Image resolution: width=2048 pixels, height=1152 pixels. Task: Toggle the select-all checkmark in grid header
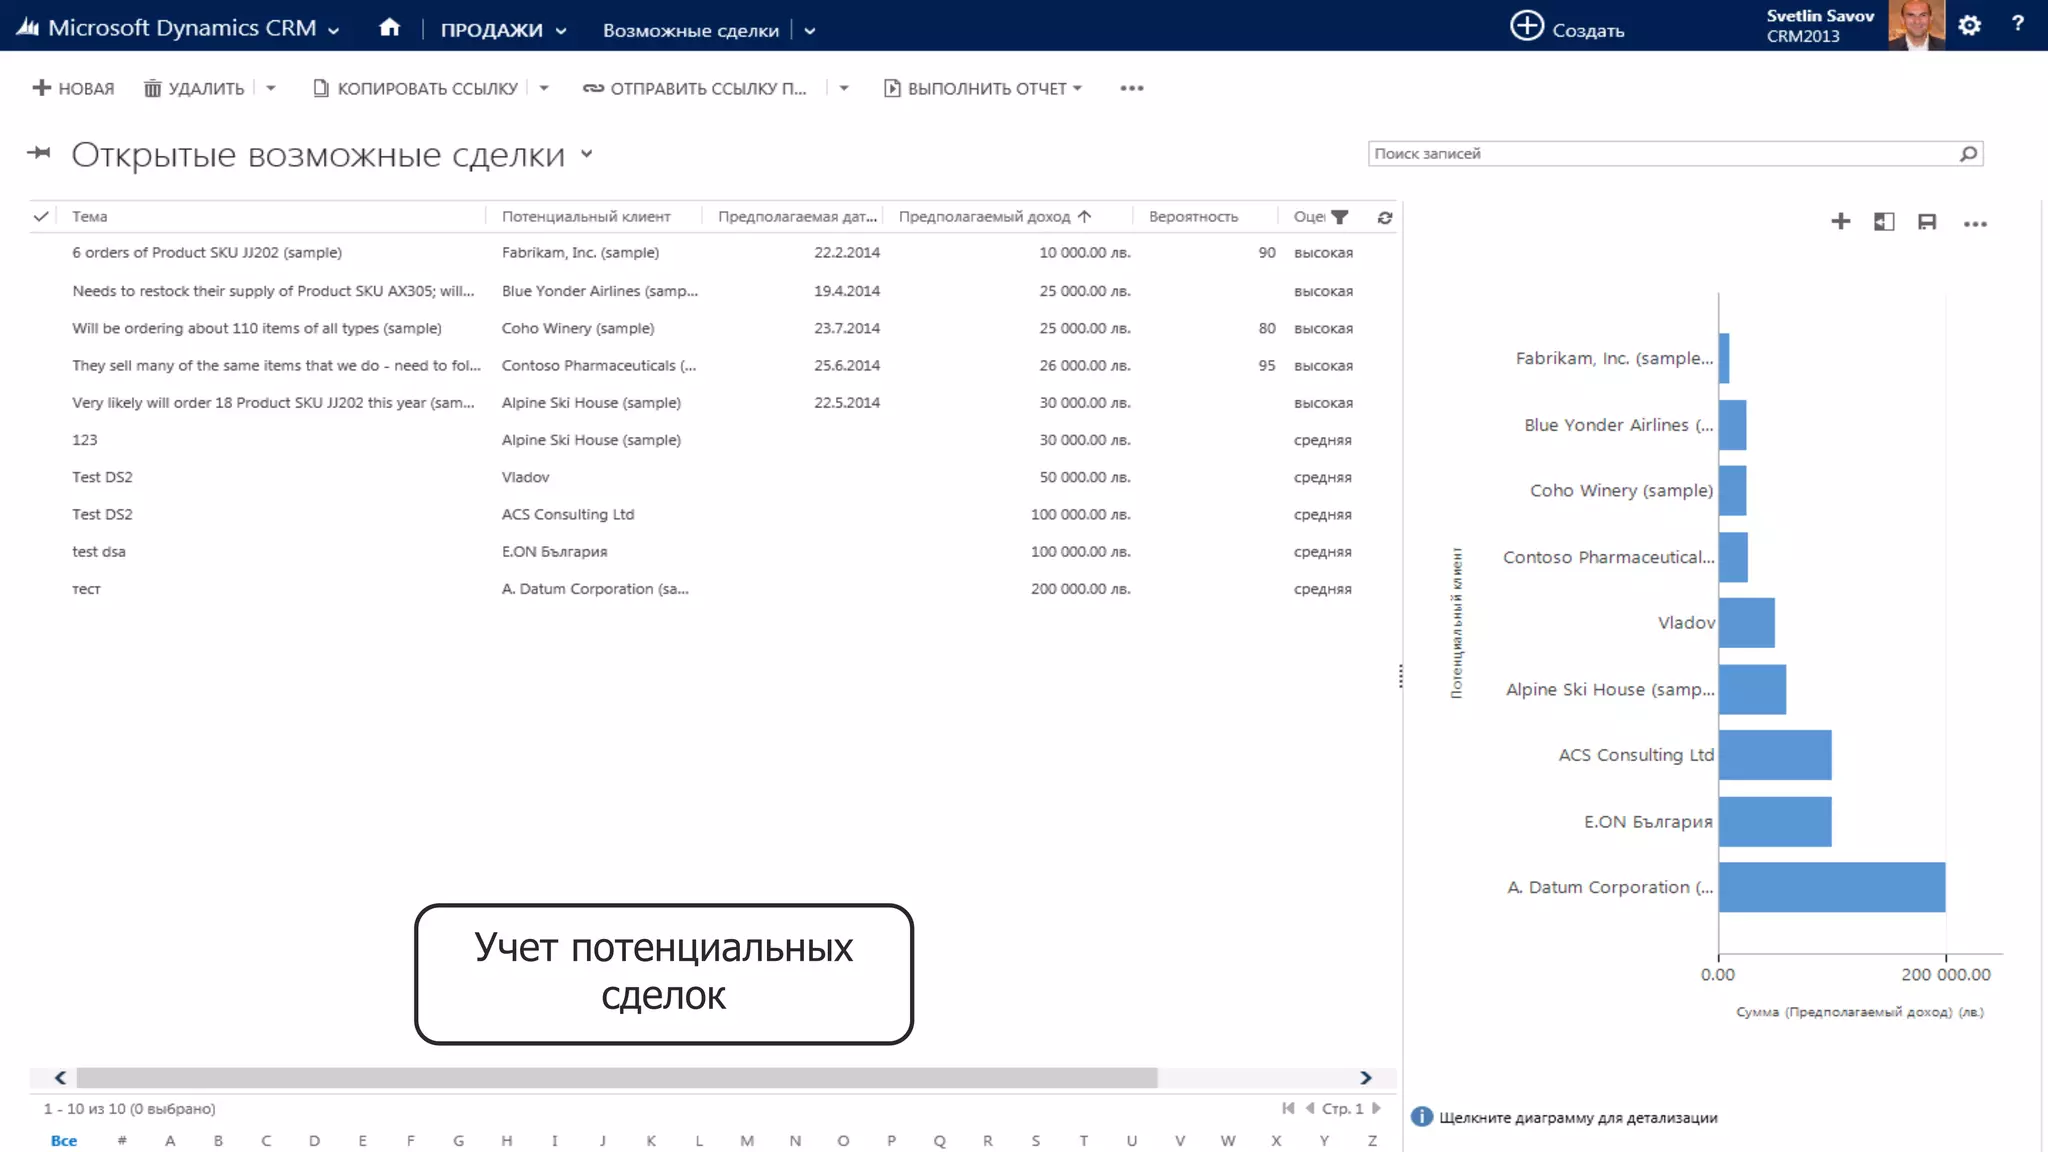click(41, 216)
